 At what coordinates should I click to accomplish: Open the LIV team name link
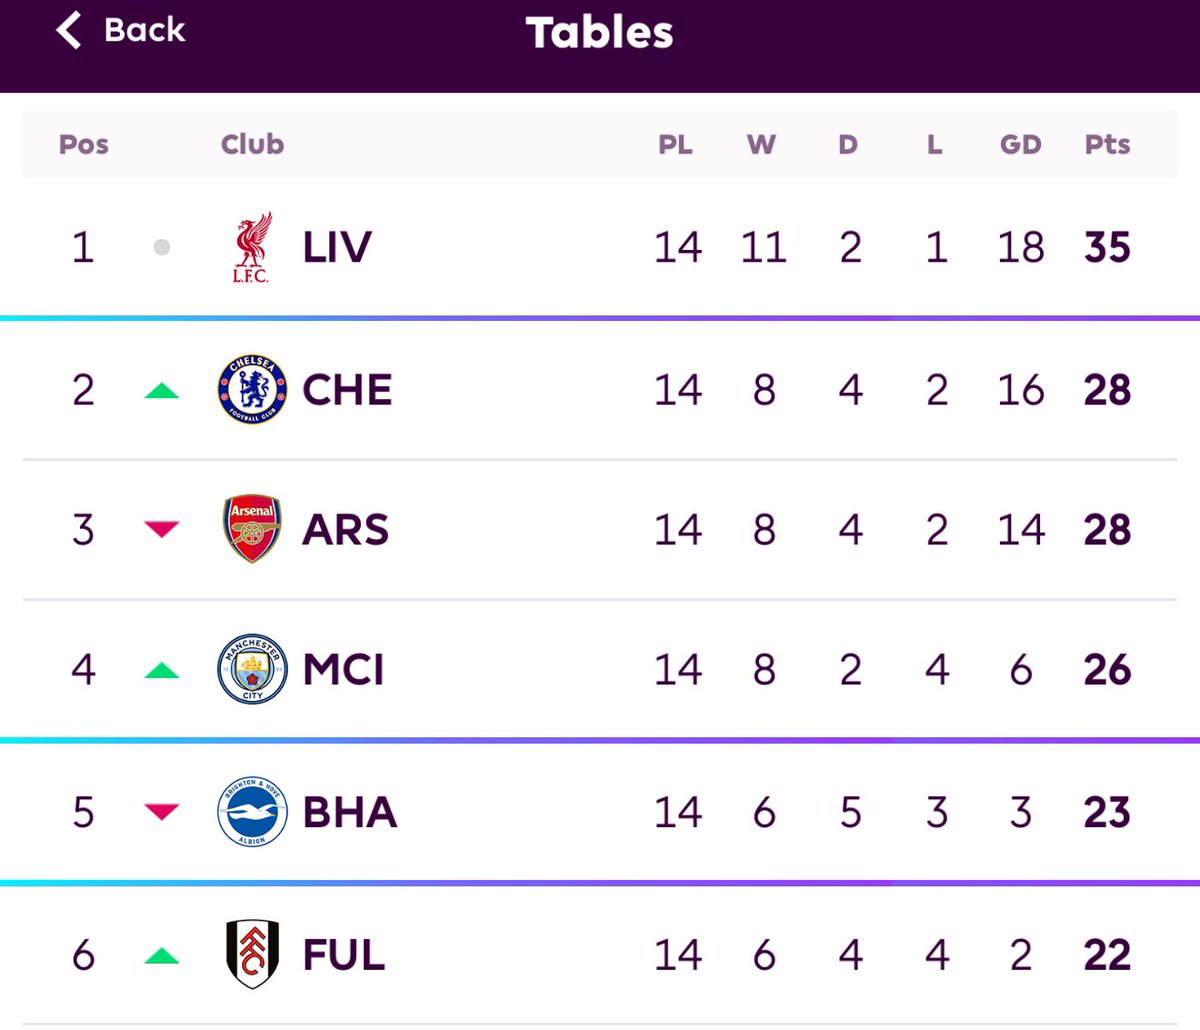337,247
